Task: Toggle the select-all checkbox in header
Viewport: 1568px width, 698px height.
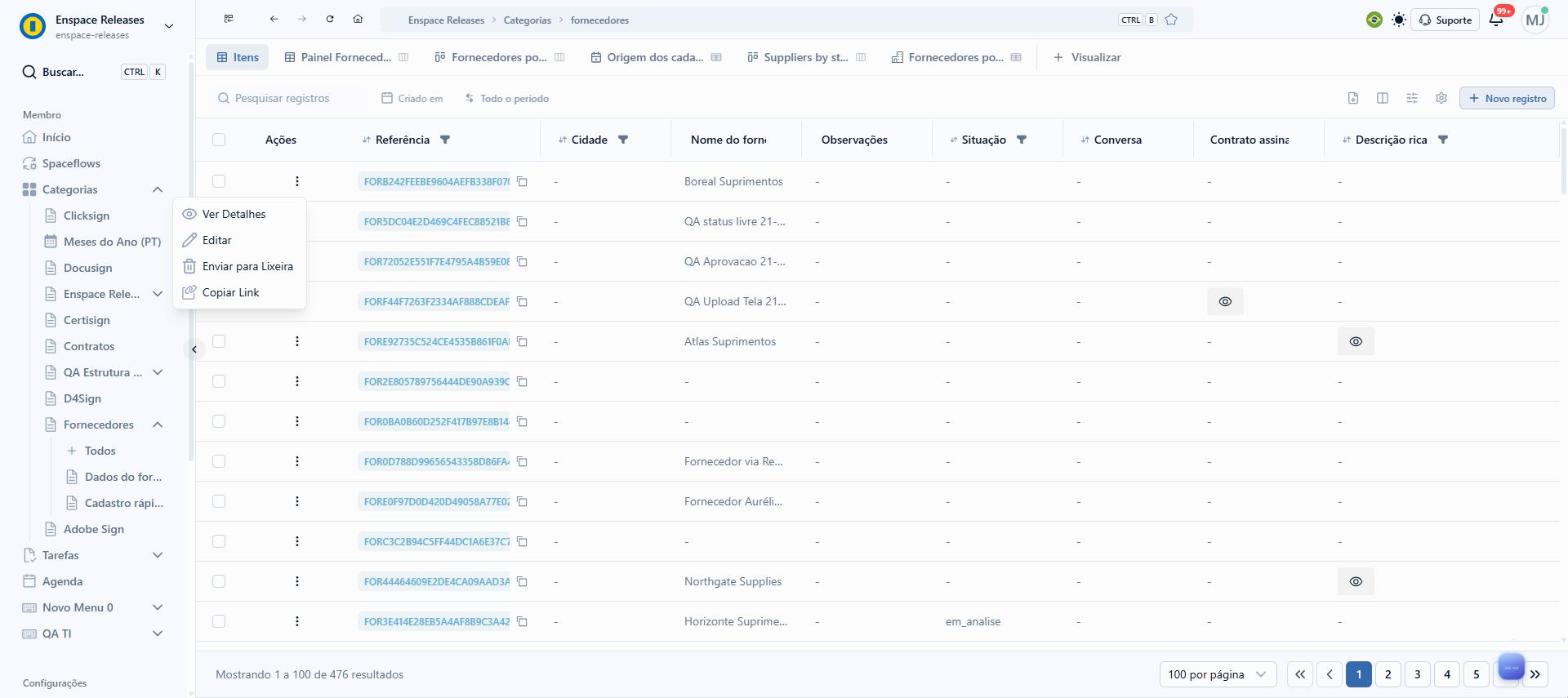Action: click(x=219, y=140)
